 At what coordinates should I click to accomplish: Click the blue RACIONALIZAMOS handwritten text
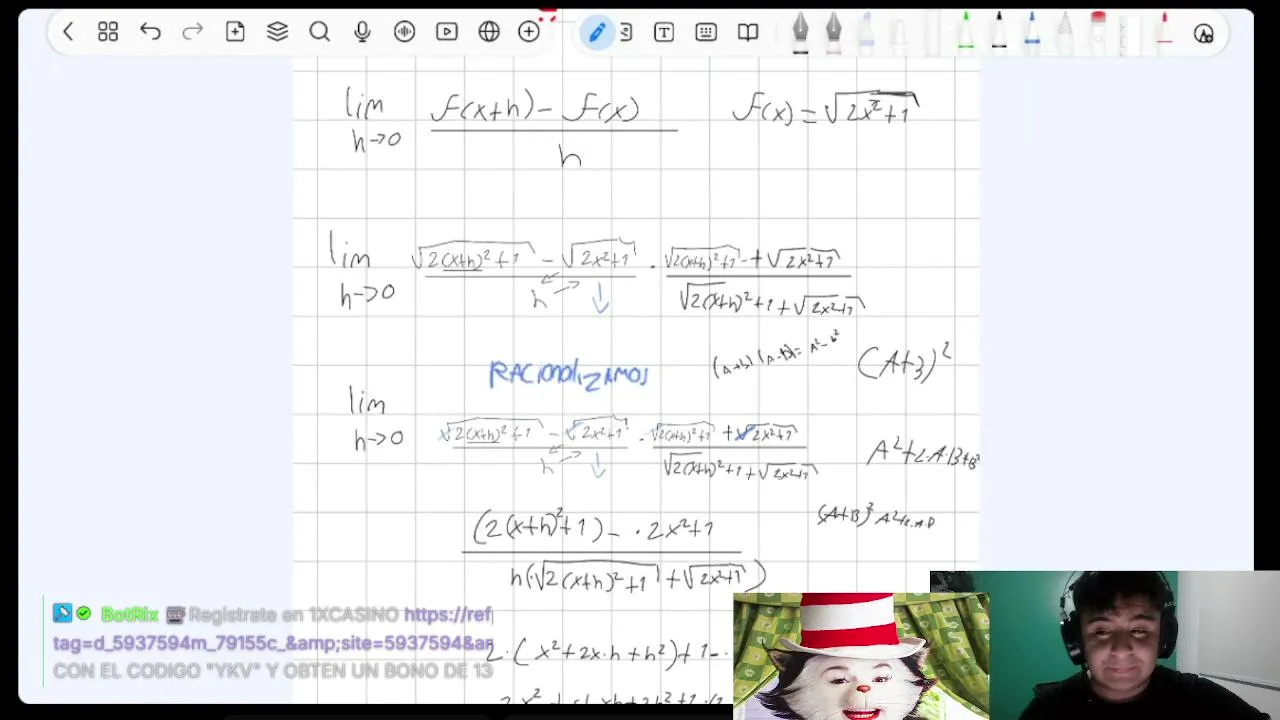click(x=568, y=375)
